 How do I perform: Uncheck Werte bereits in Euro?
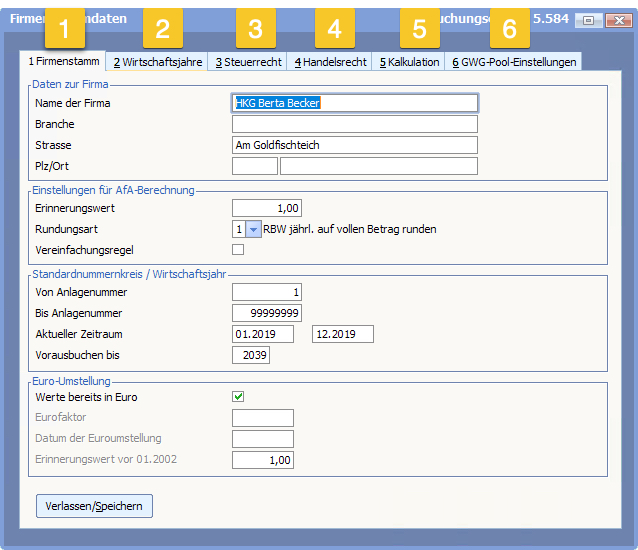click(x=238, y=397)
